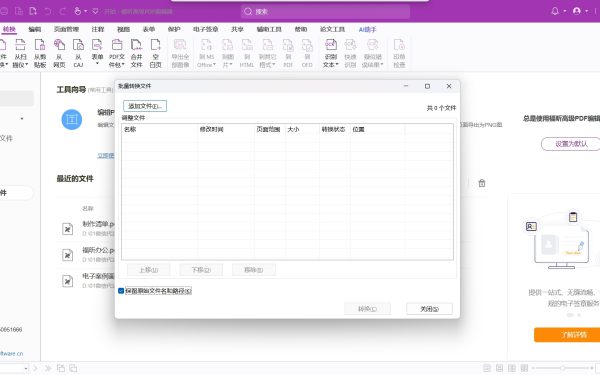Click the 转换 button in dialog

(367, 309)
